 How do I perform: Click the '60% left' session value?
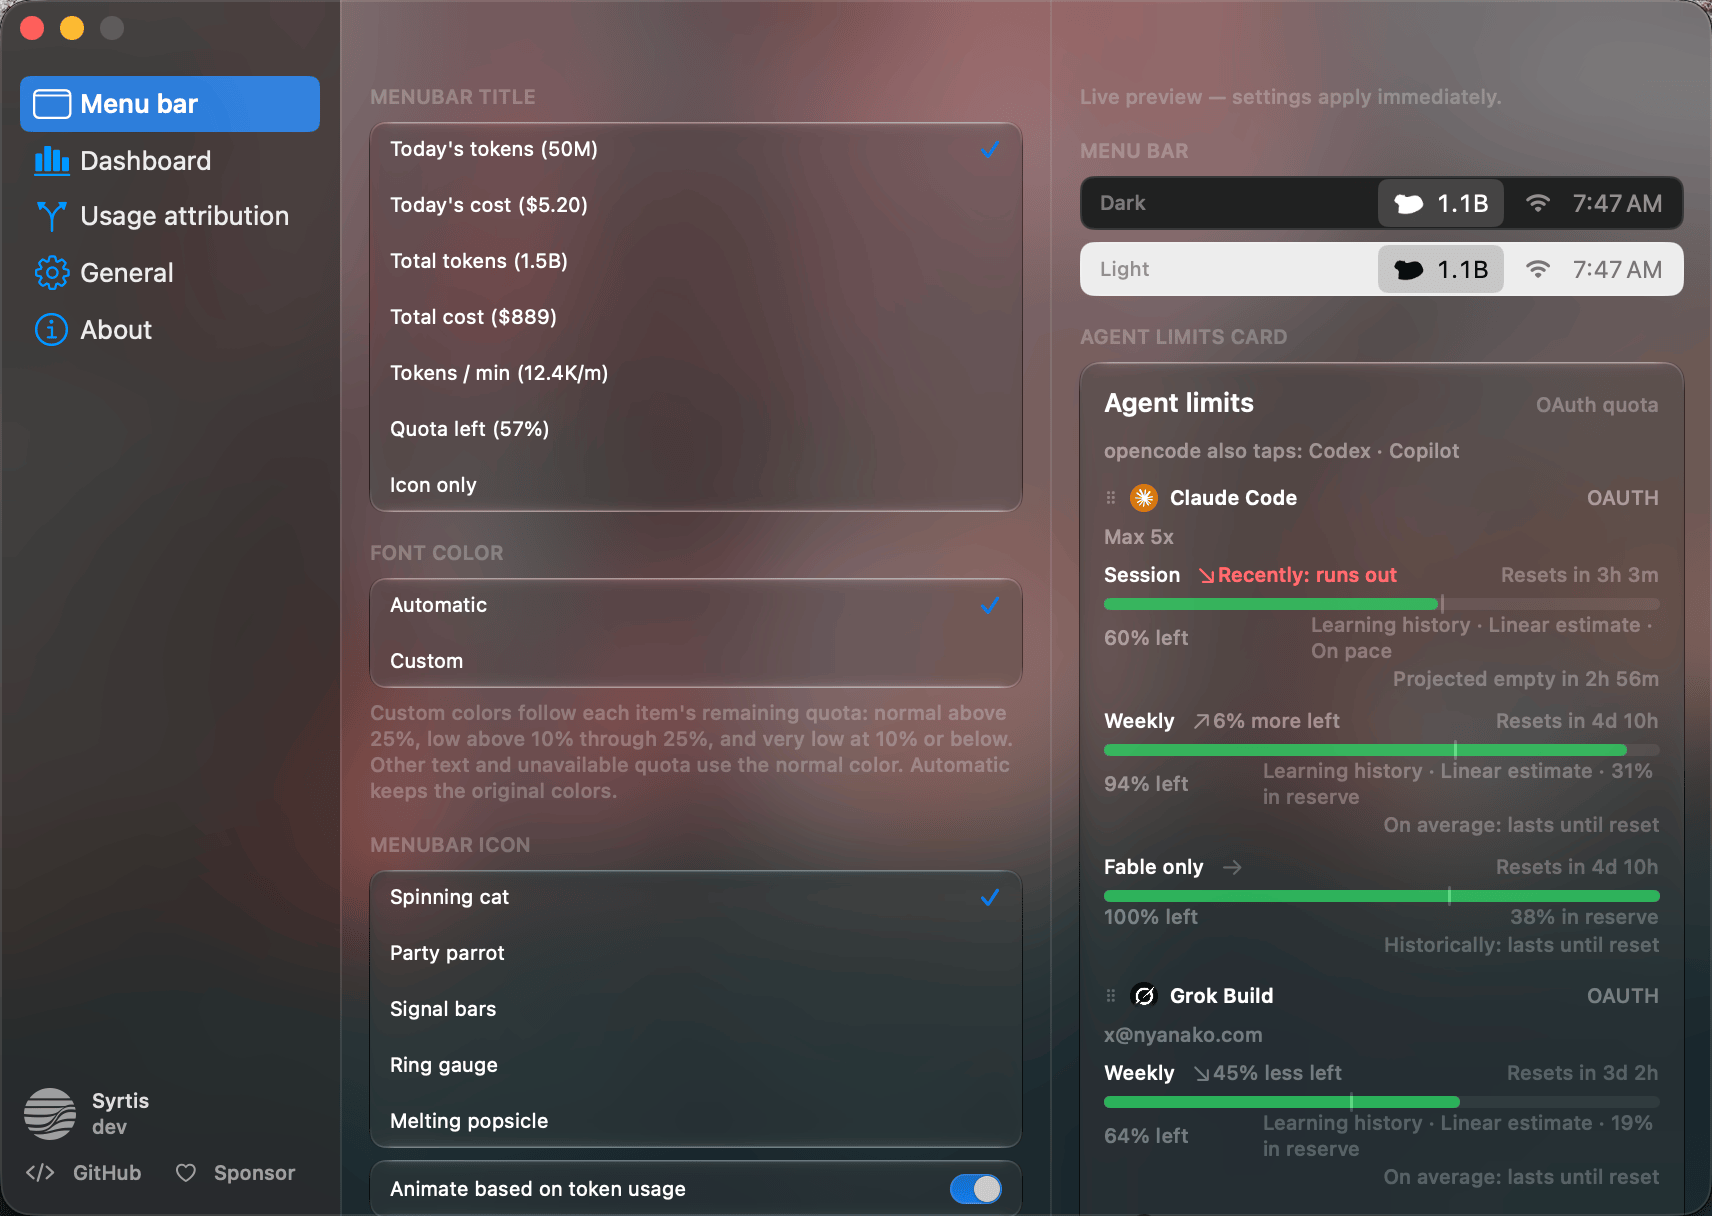(1146, 638)
